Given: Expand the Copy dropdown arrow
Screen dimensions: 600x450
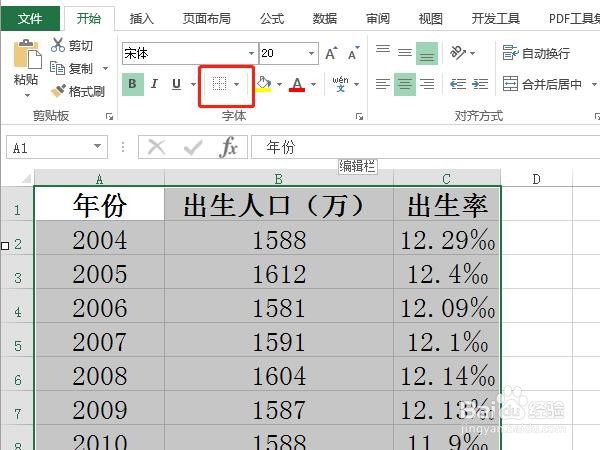Looking at the screenshot, I should coord(105,68).
